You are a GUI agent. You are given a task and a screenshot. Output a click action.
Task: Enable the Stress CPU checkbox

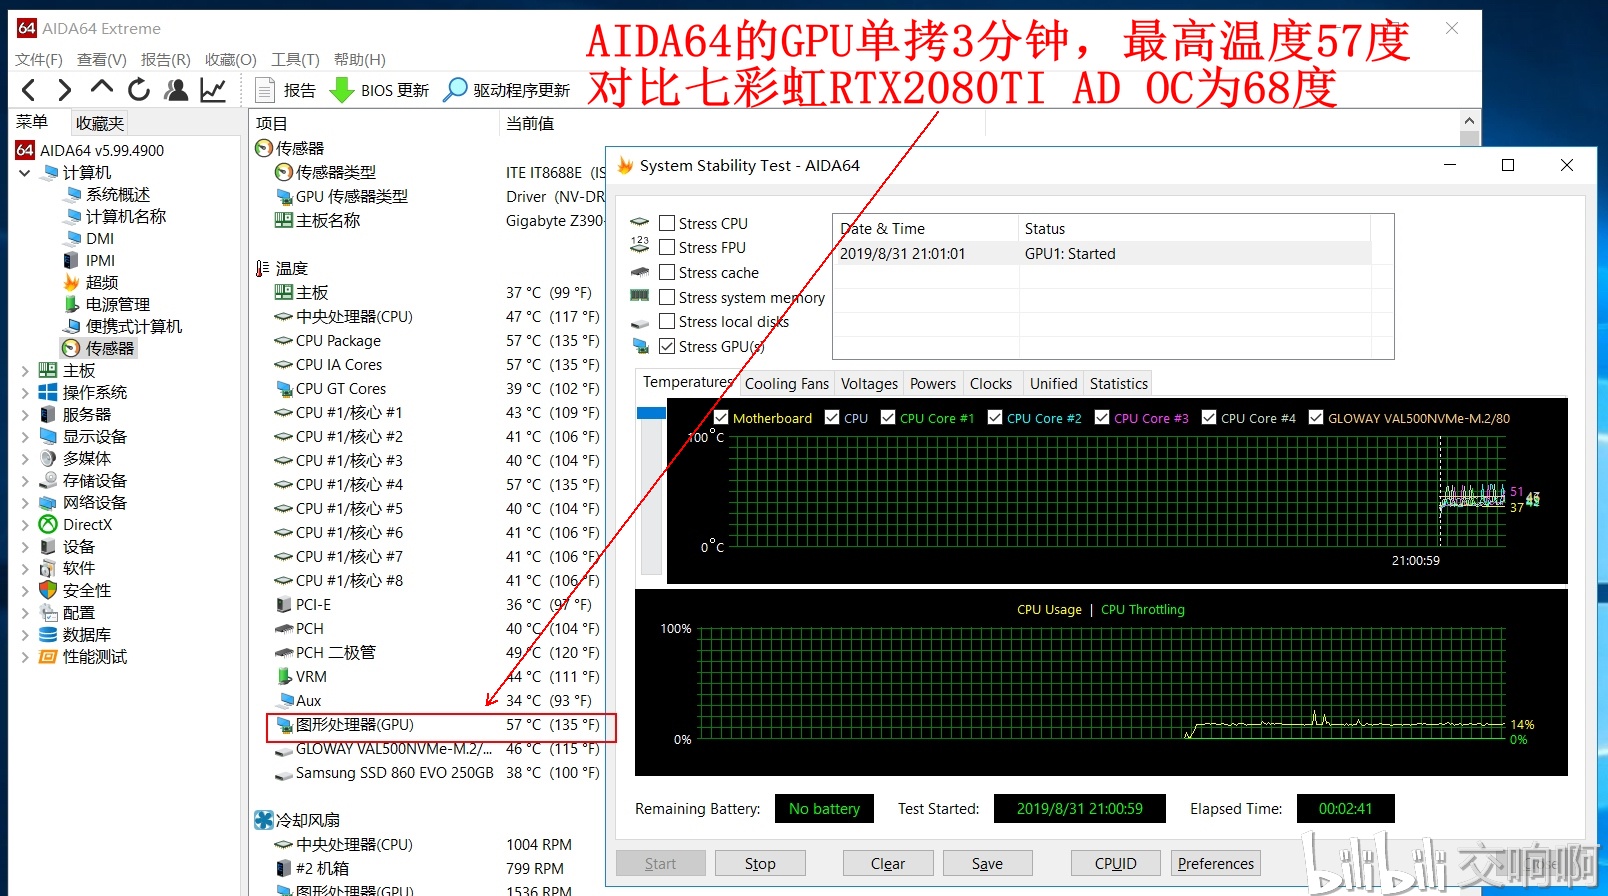(667, 223)
